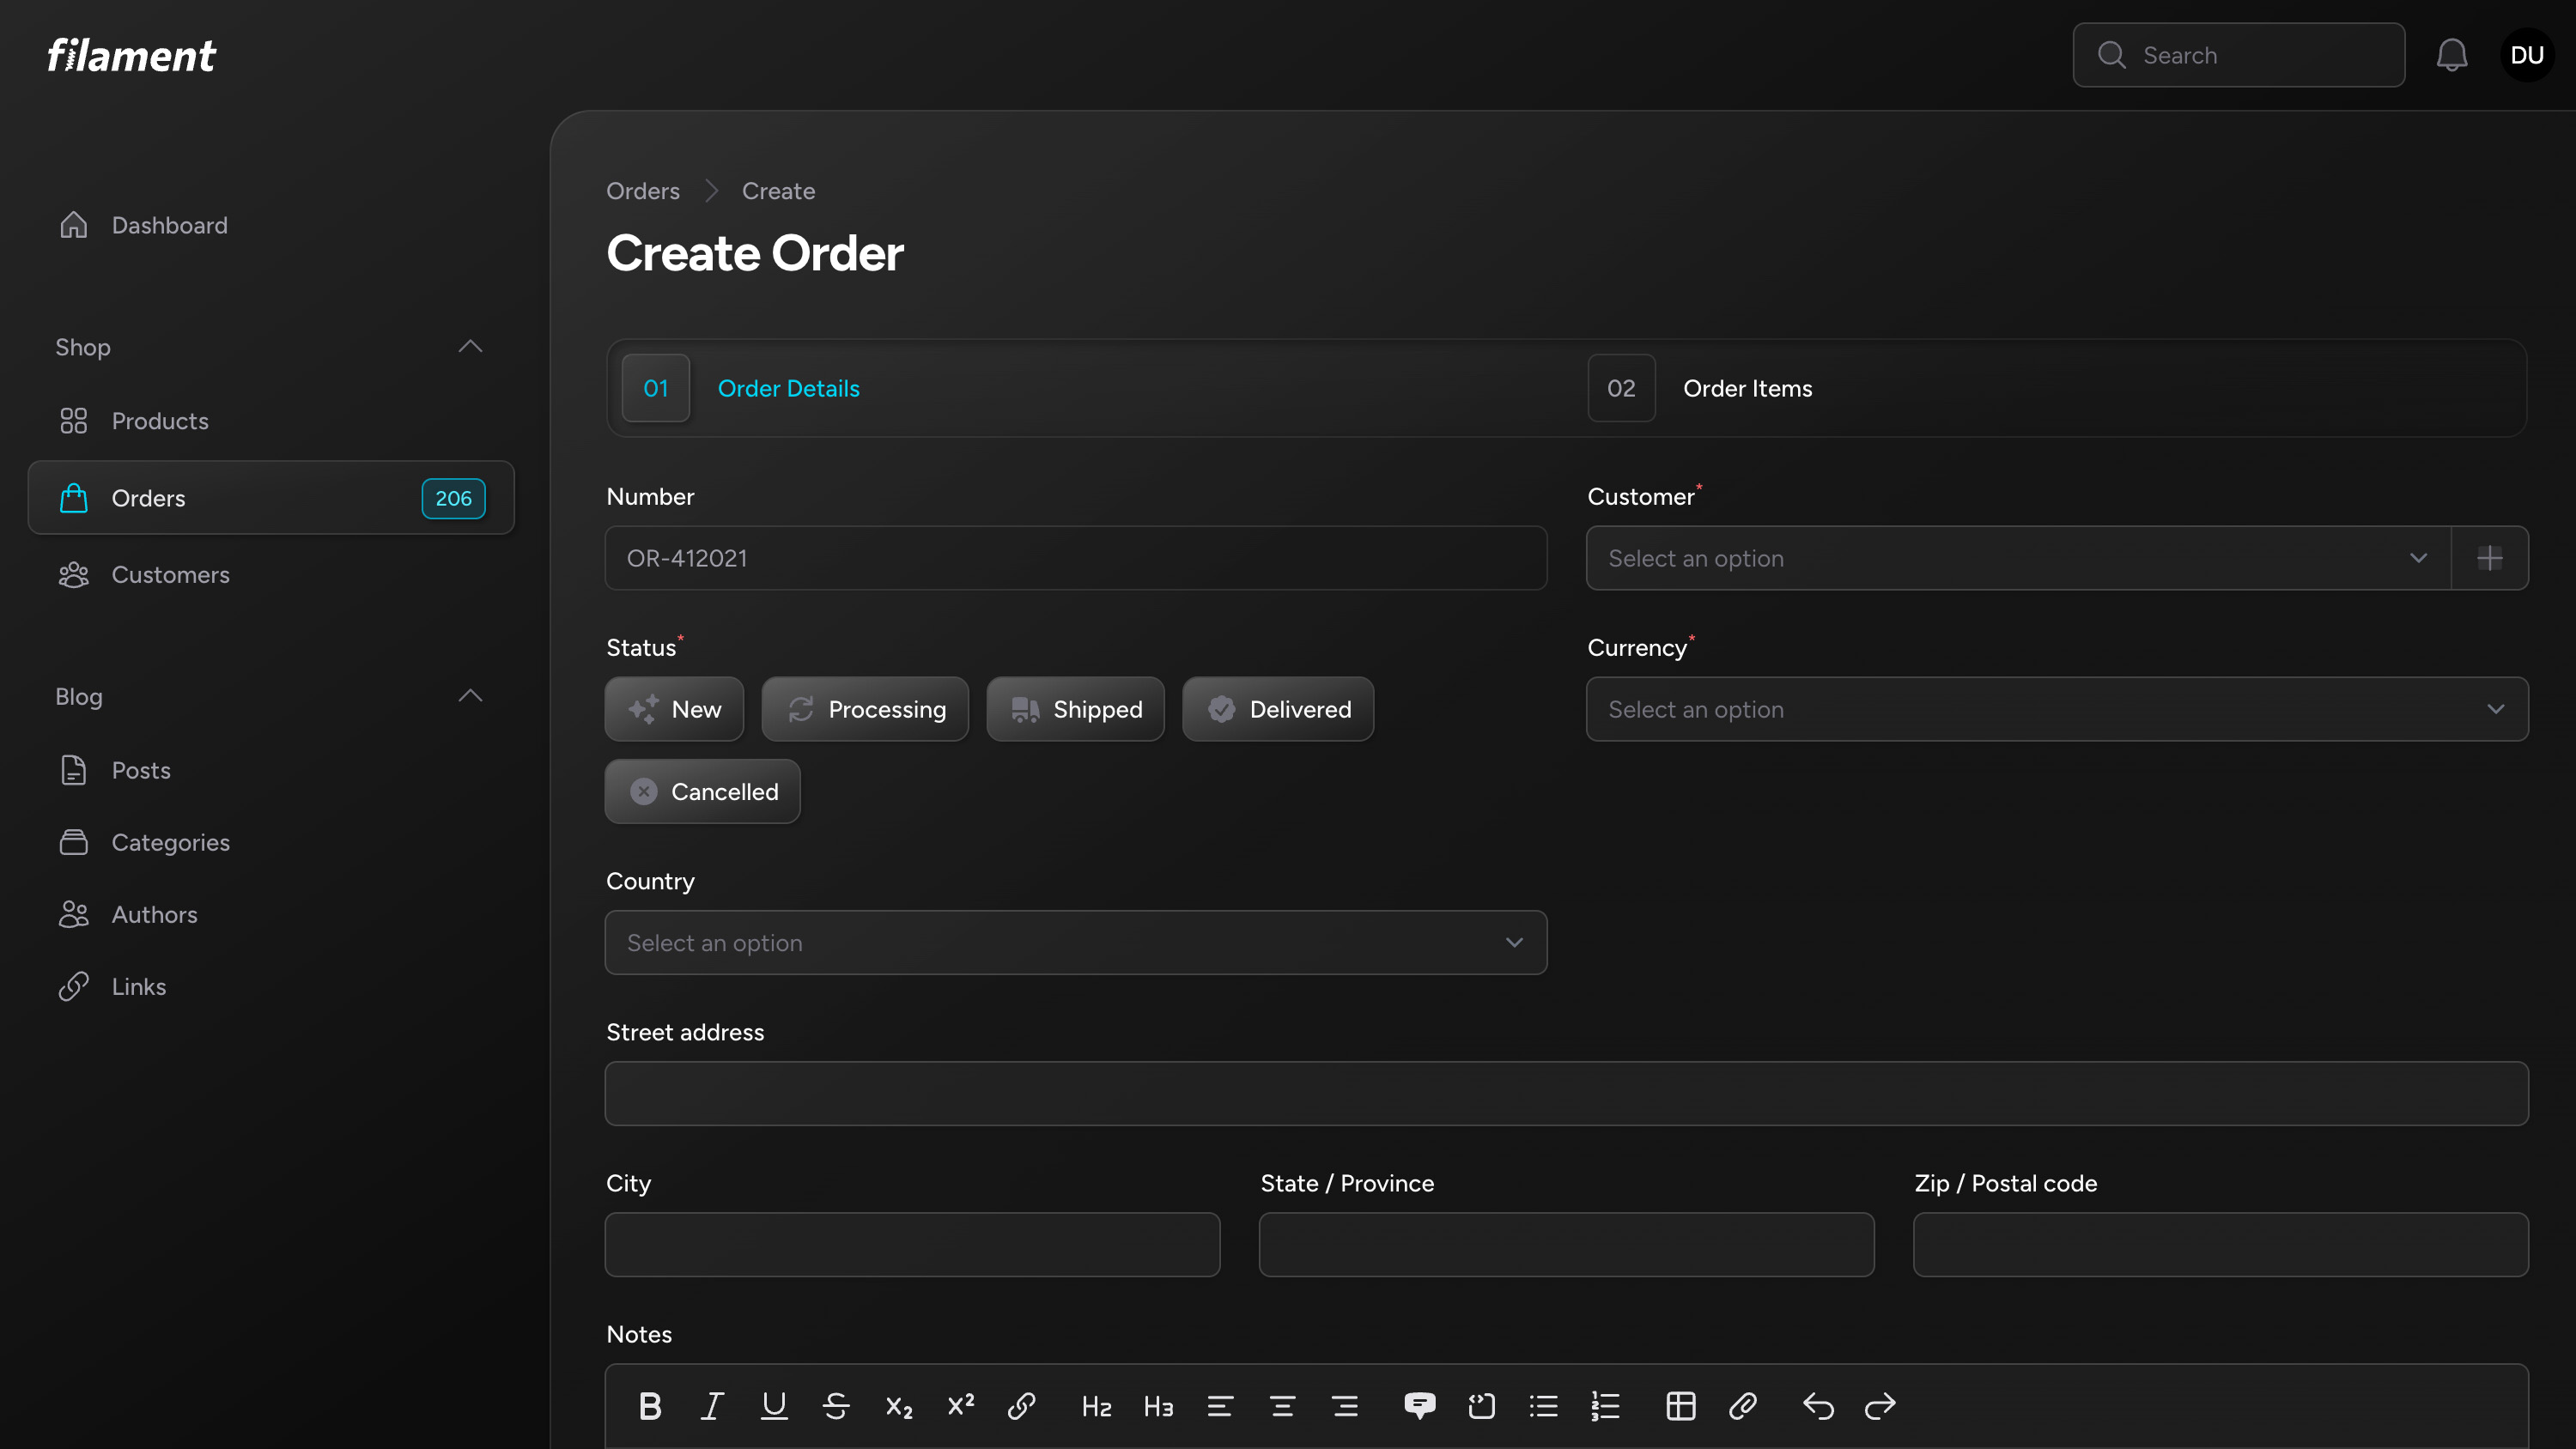Insert a link in the Notes editor
The image size is (2576, 1449).
(x=1022, y=1405)
